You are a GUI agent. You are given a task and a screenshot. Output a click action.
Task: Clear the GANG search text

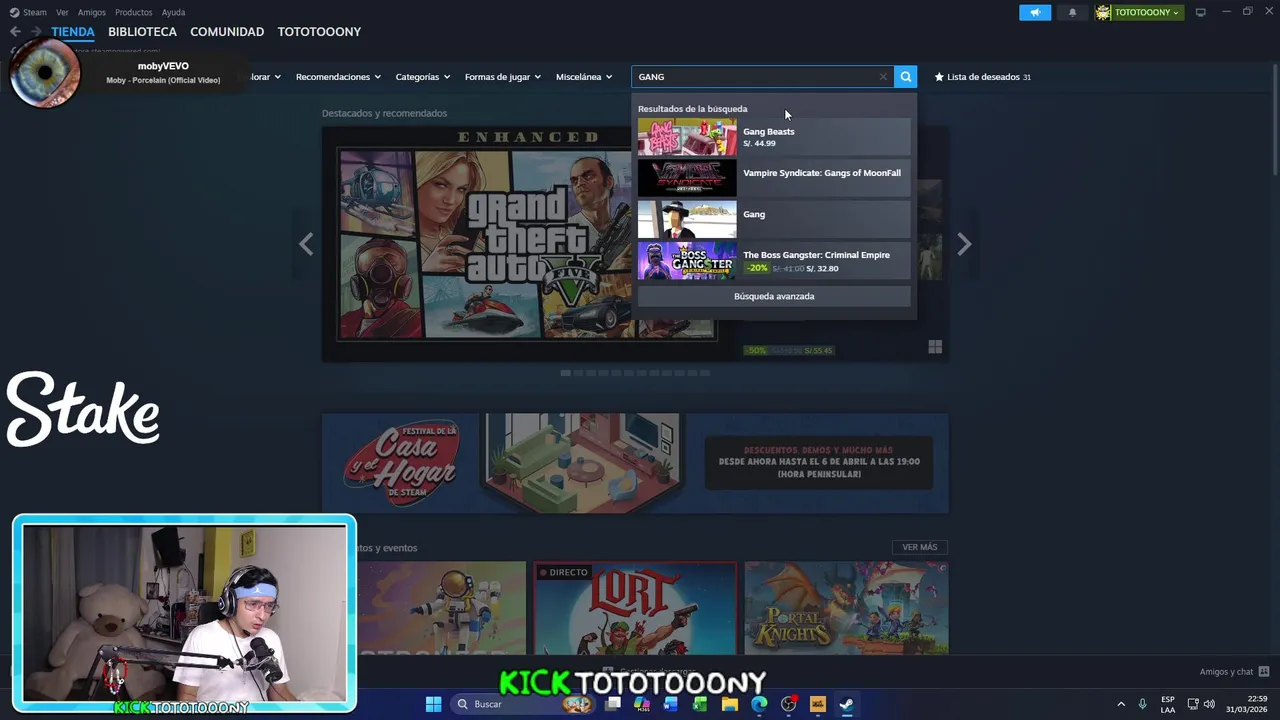point(883,77)
